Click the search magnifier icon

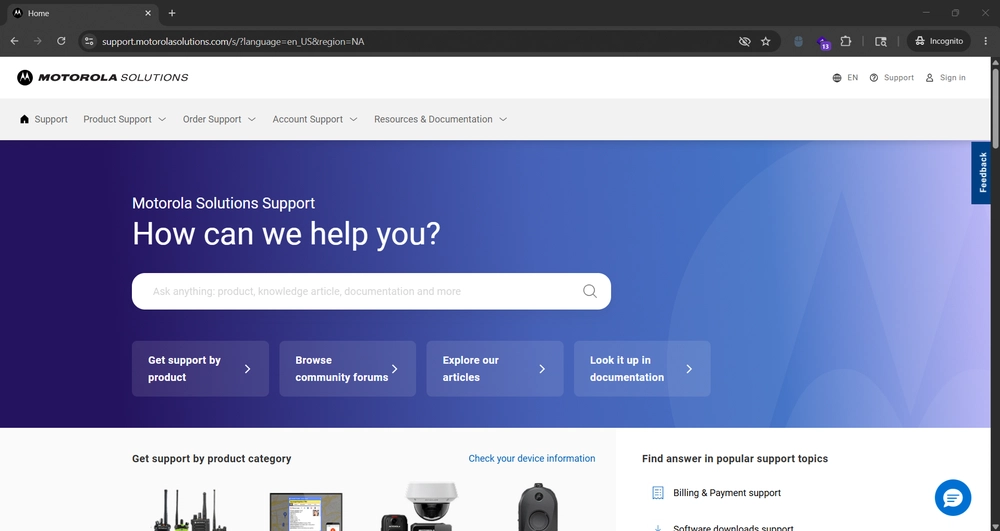[x=590, y=291]
